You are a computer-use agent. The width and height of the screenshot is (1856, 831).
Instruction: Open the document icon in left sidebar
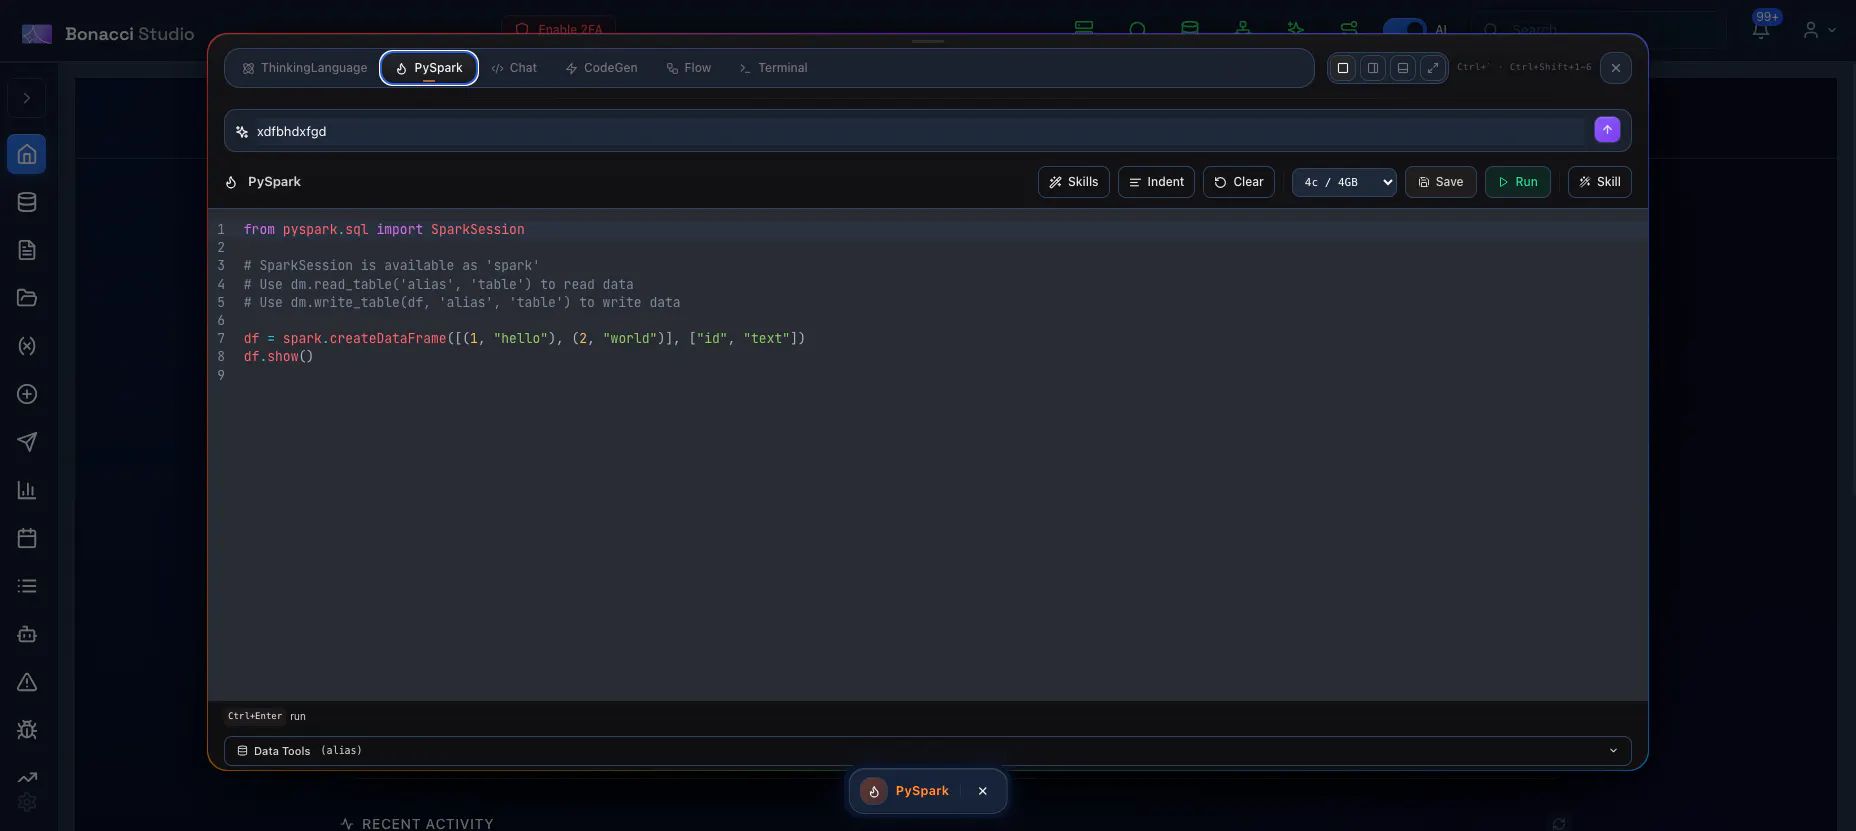[x=27, y=250]
